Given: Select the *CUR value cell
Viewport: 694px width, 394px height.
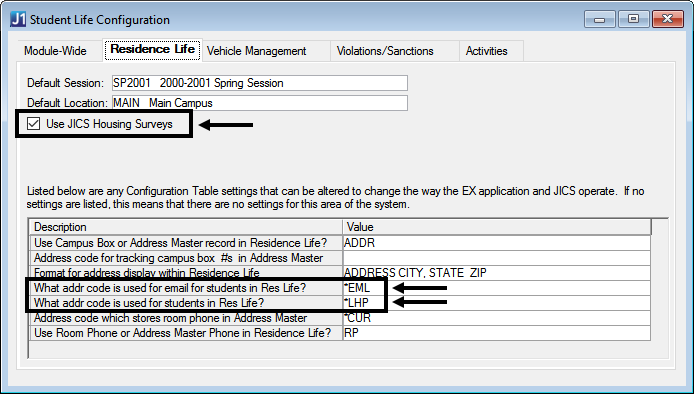Looking at the screenshot, I should (497, 318).
